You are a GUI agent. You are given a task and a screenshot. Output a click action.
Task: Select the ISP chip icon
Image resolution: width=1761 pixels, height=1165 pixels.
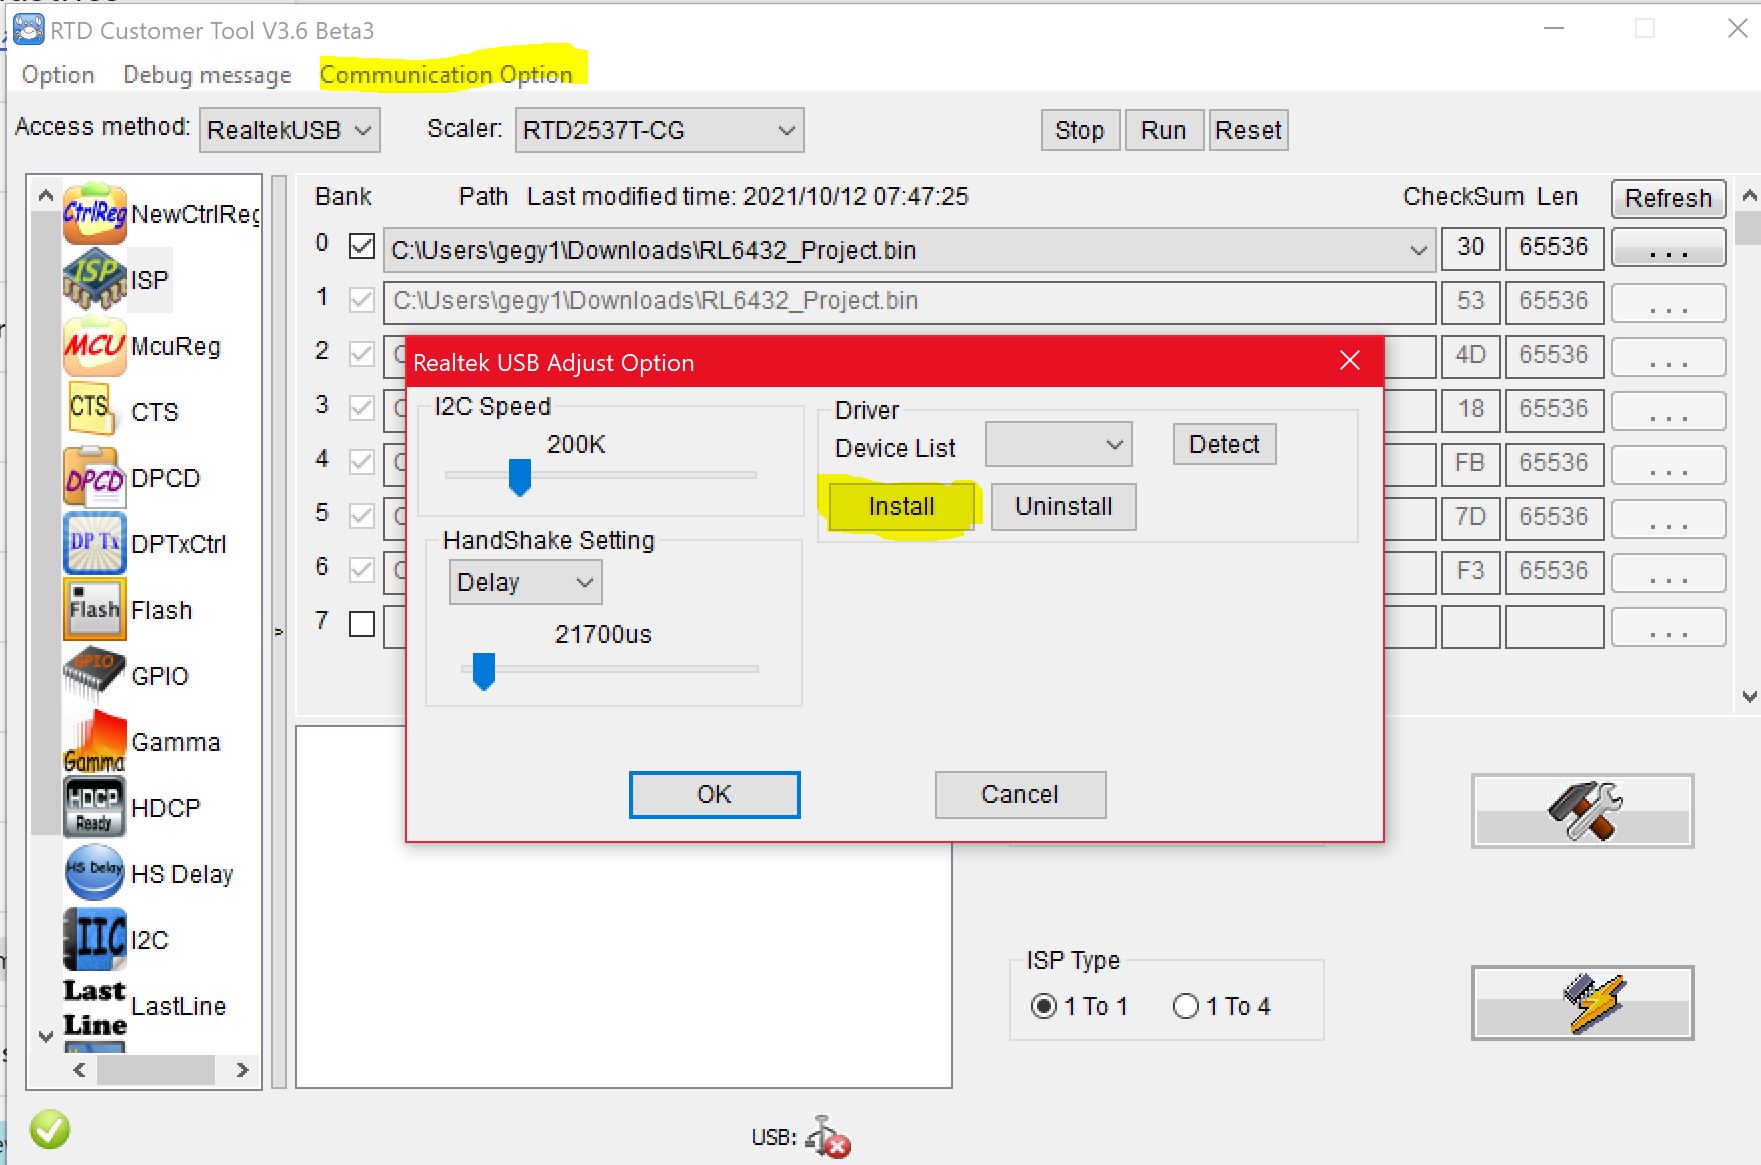95,280
